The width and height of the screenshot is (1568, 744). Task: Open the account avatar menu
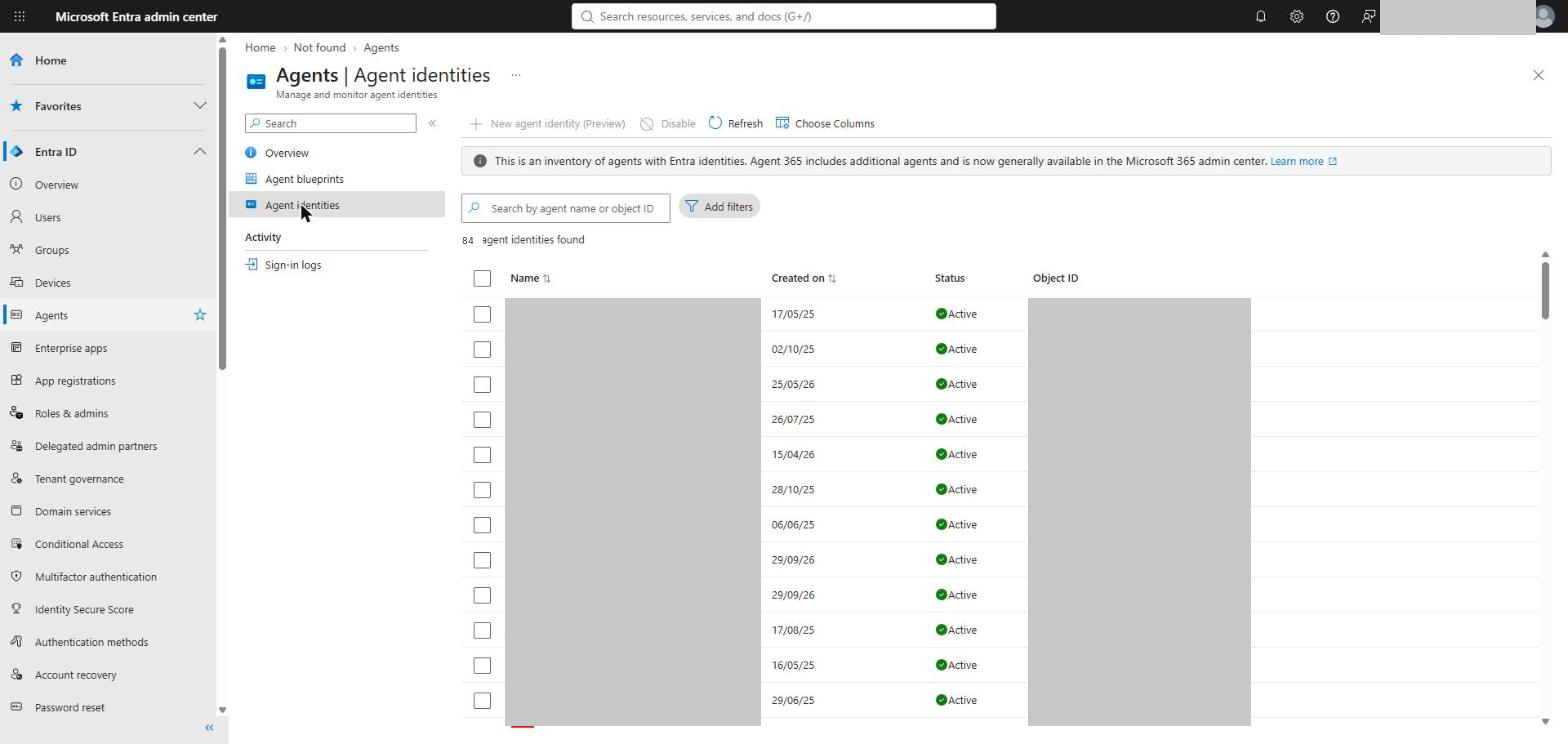(1546, 16)
